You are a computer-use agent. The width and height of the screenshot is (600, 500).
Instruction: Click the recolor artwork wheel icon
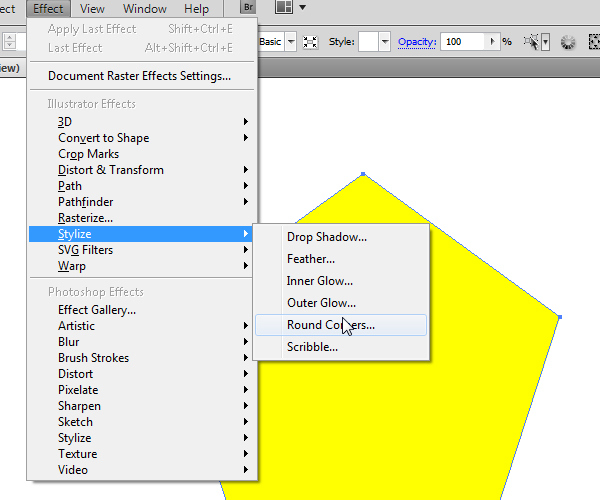[x=568, y=42]
